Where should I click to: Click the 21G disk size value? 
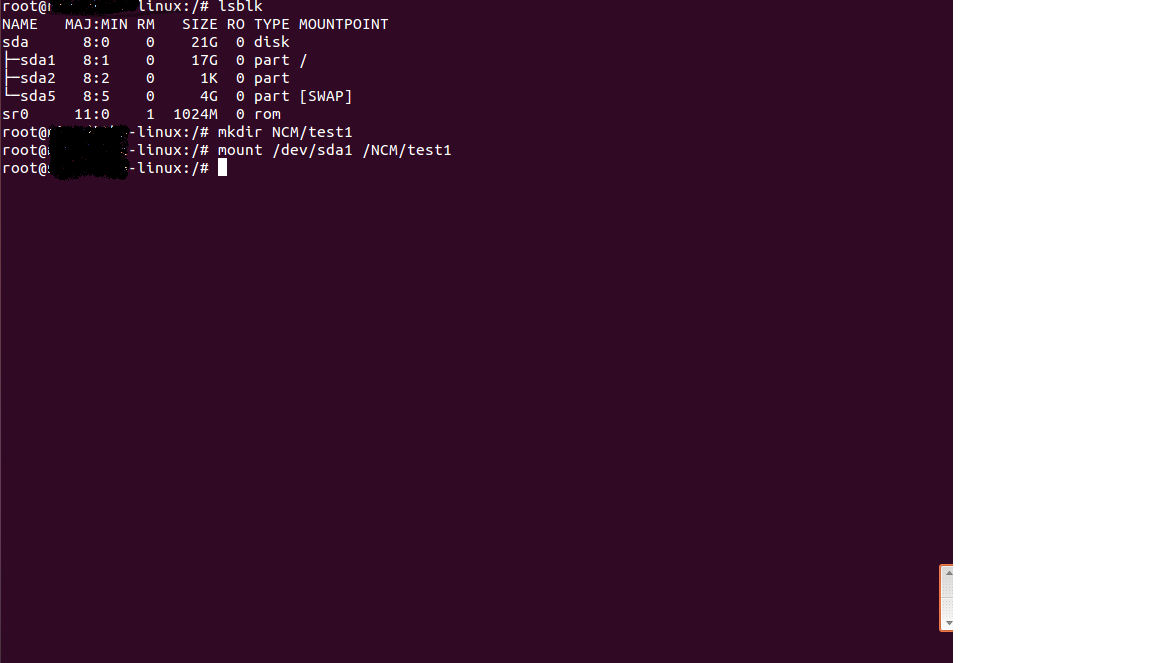point(204,42)
